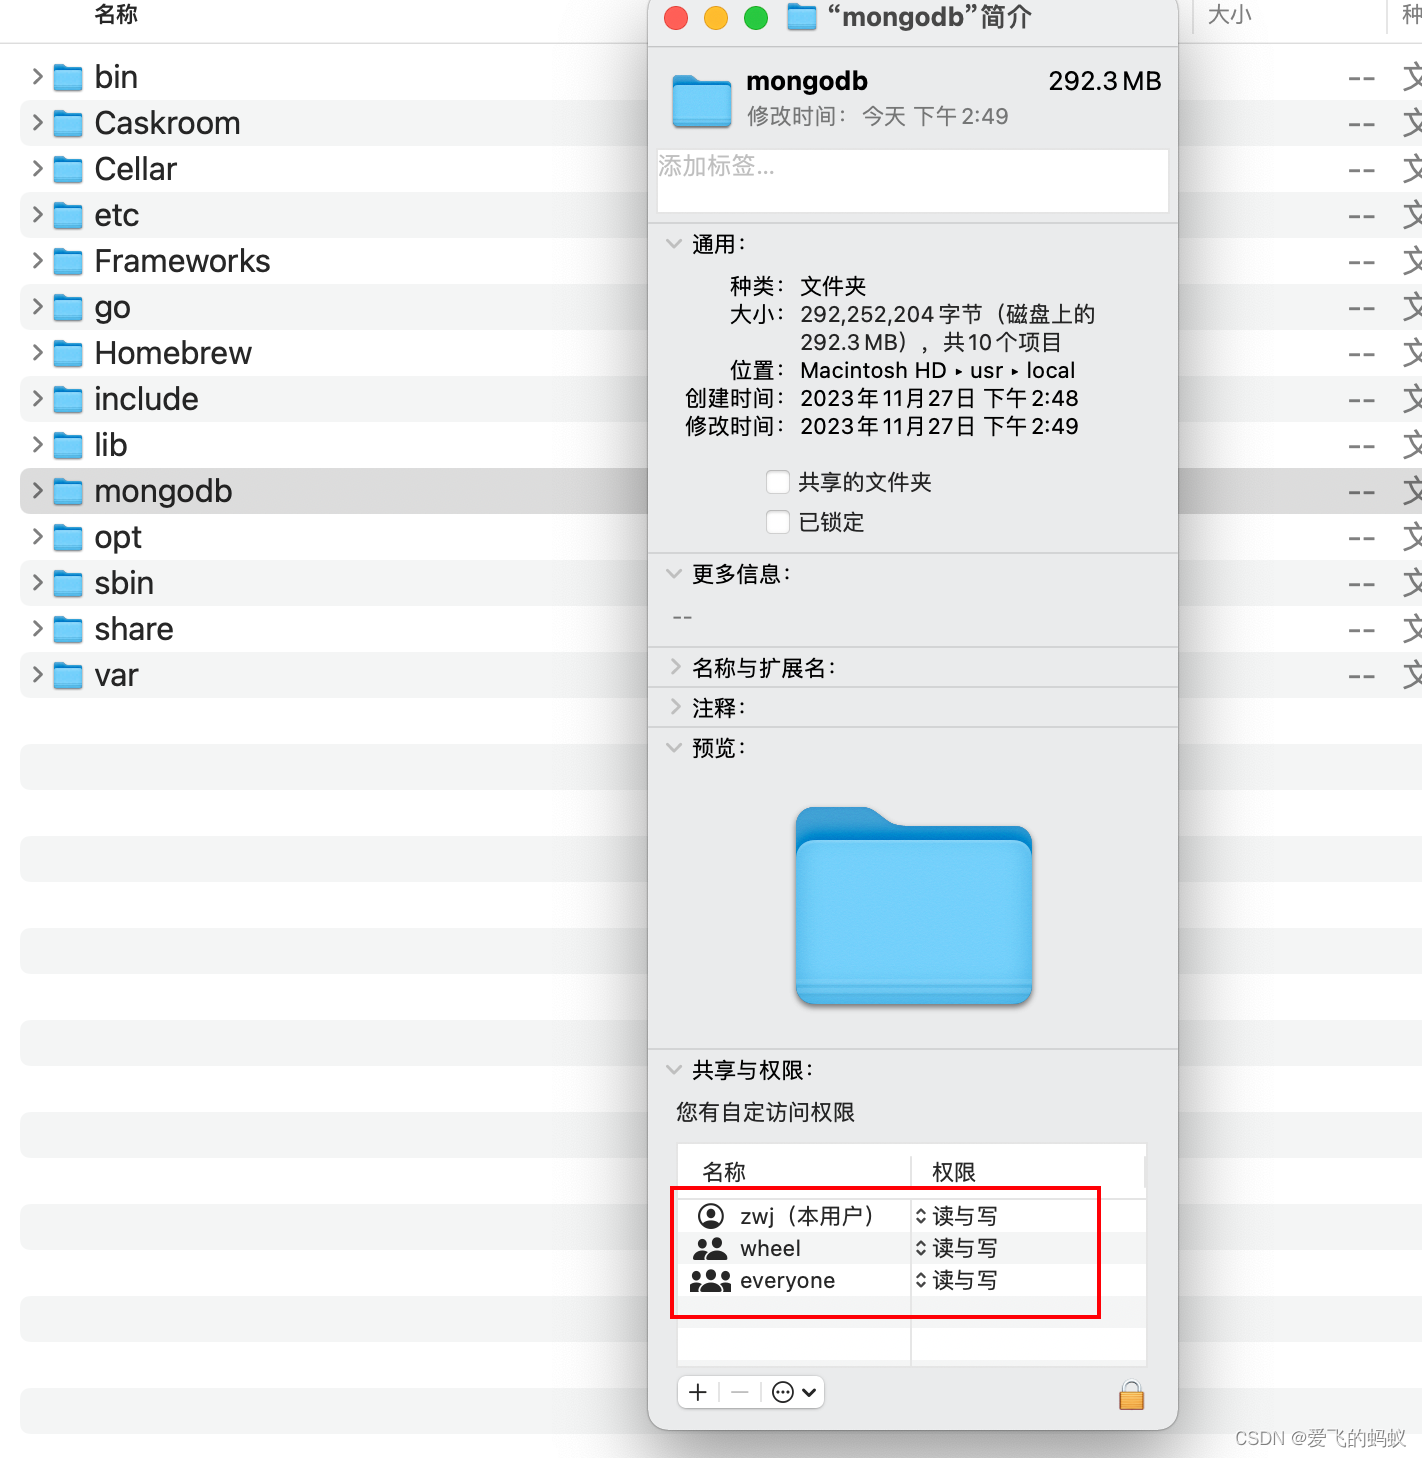1422x1458 pixels.
Task: Click the mongodb folder icon in info header
Action: [702, 101]
